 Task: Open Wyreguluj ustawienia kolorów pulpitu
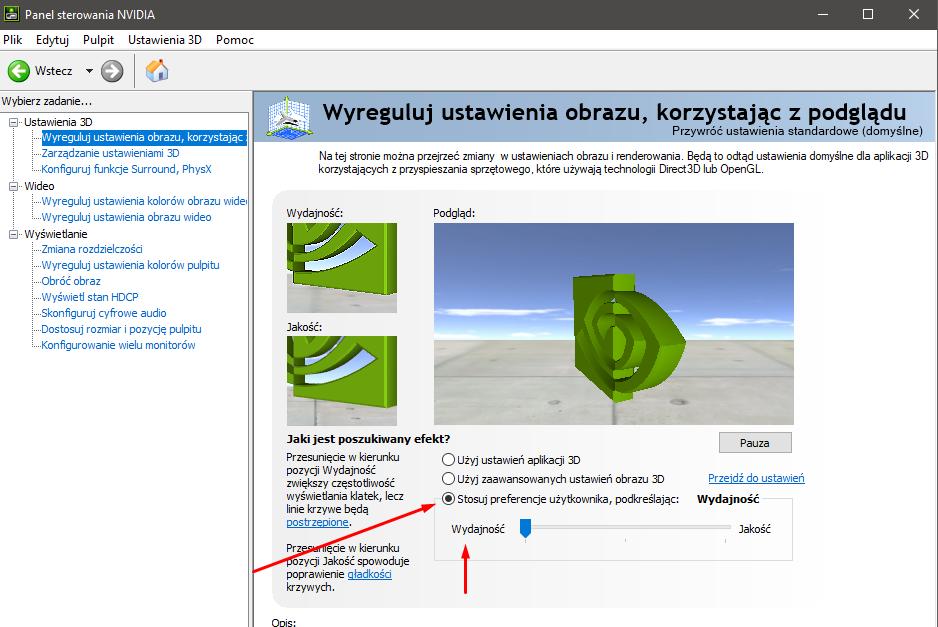pyautogui.click(x=130, y=265)
